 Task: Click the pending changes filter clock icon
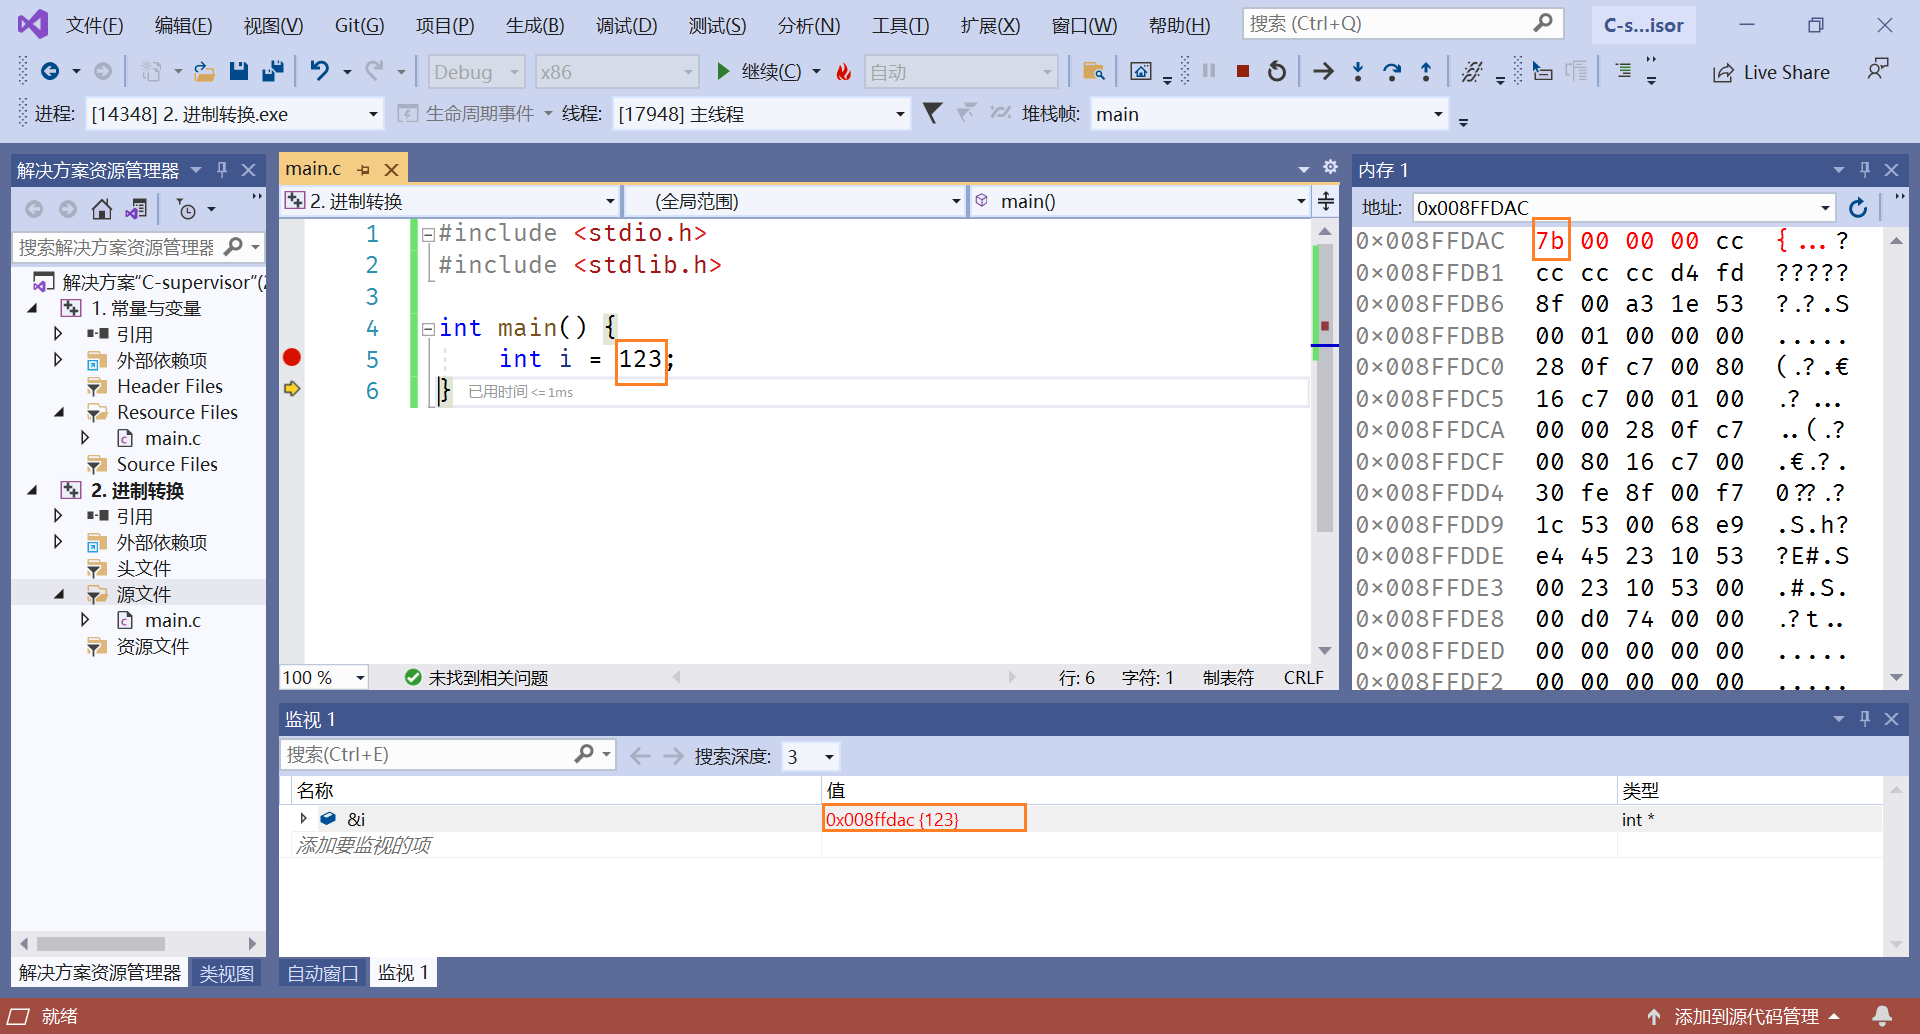coord(186,209)
